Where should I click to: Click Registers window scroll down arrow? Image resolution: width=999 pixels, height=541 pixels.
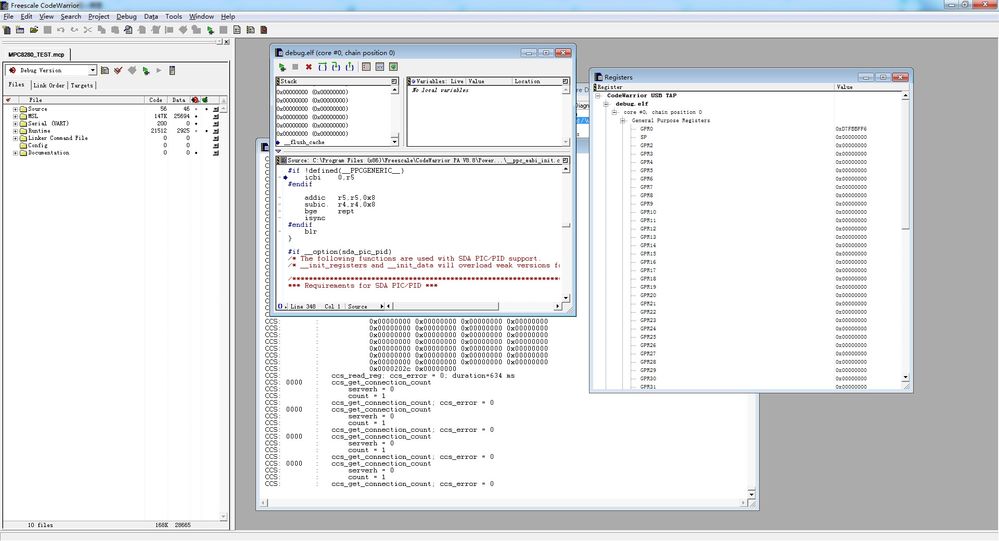[906, 378]
